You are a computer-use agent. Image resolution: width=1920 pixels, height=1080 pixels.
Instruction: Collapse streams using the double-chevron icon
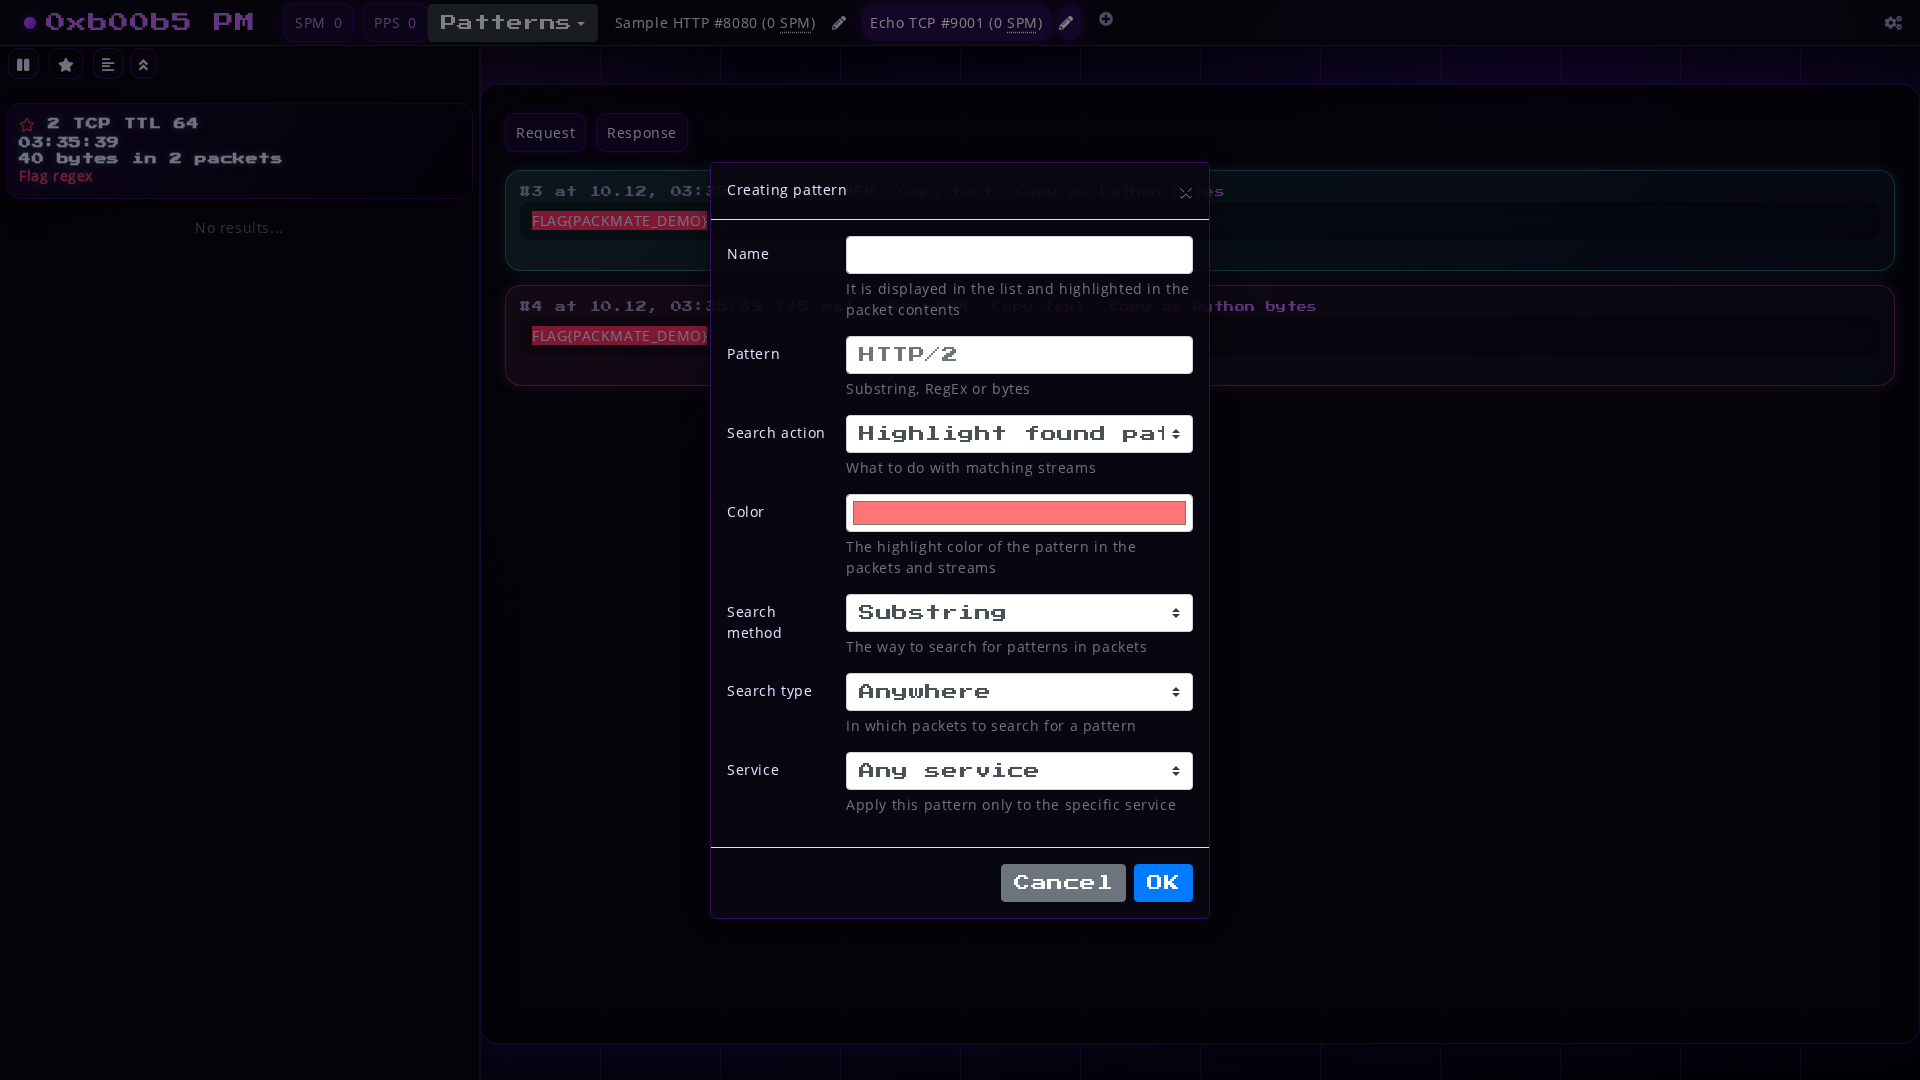(143, 64)
